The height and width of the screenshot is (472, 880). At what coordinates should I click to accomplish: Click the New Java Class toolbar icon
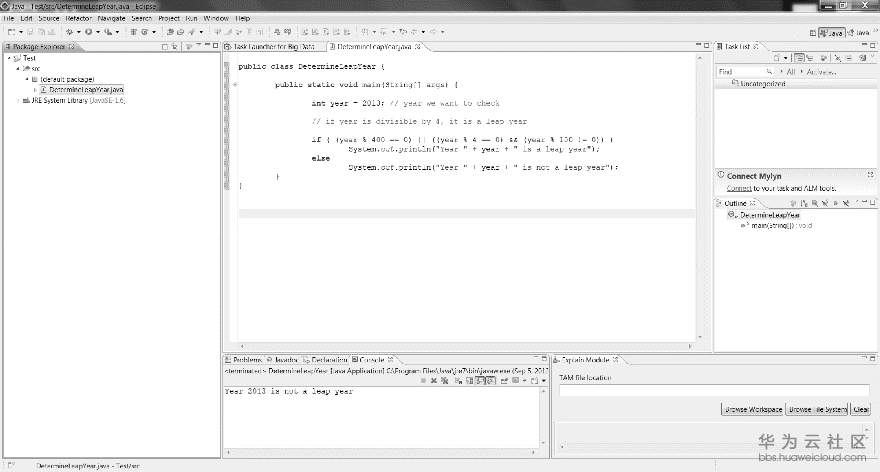[x=144, y=32]
